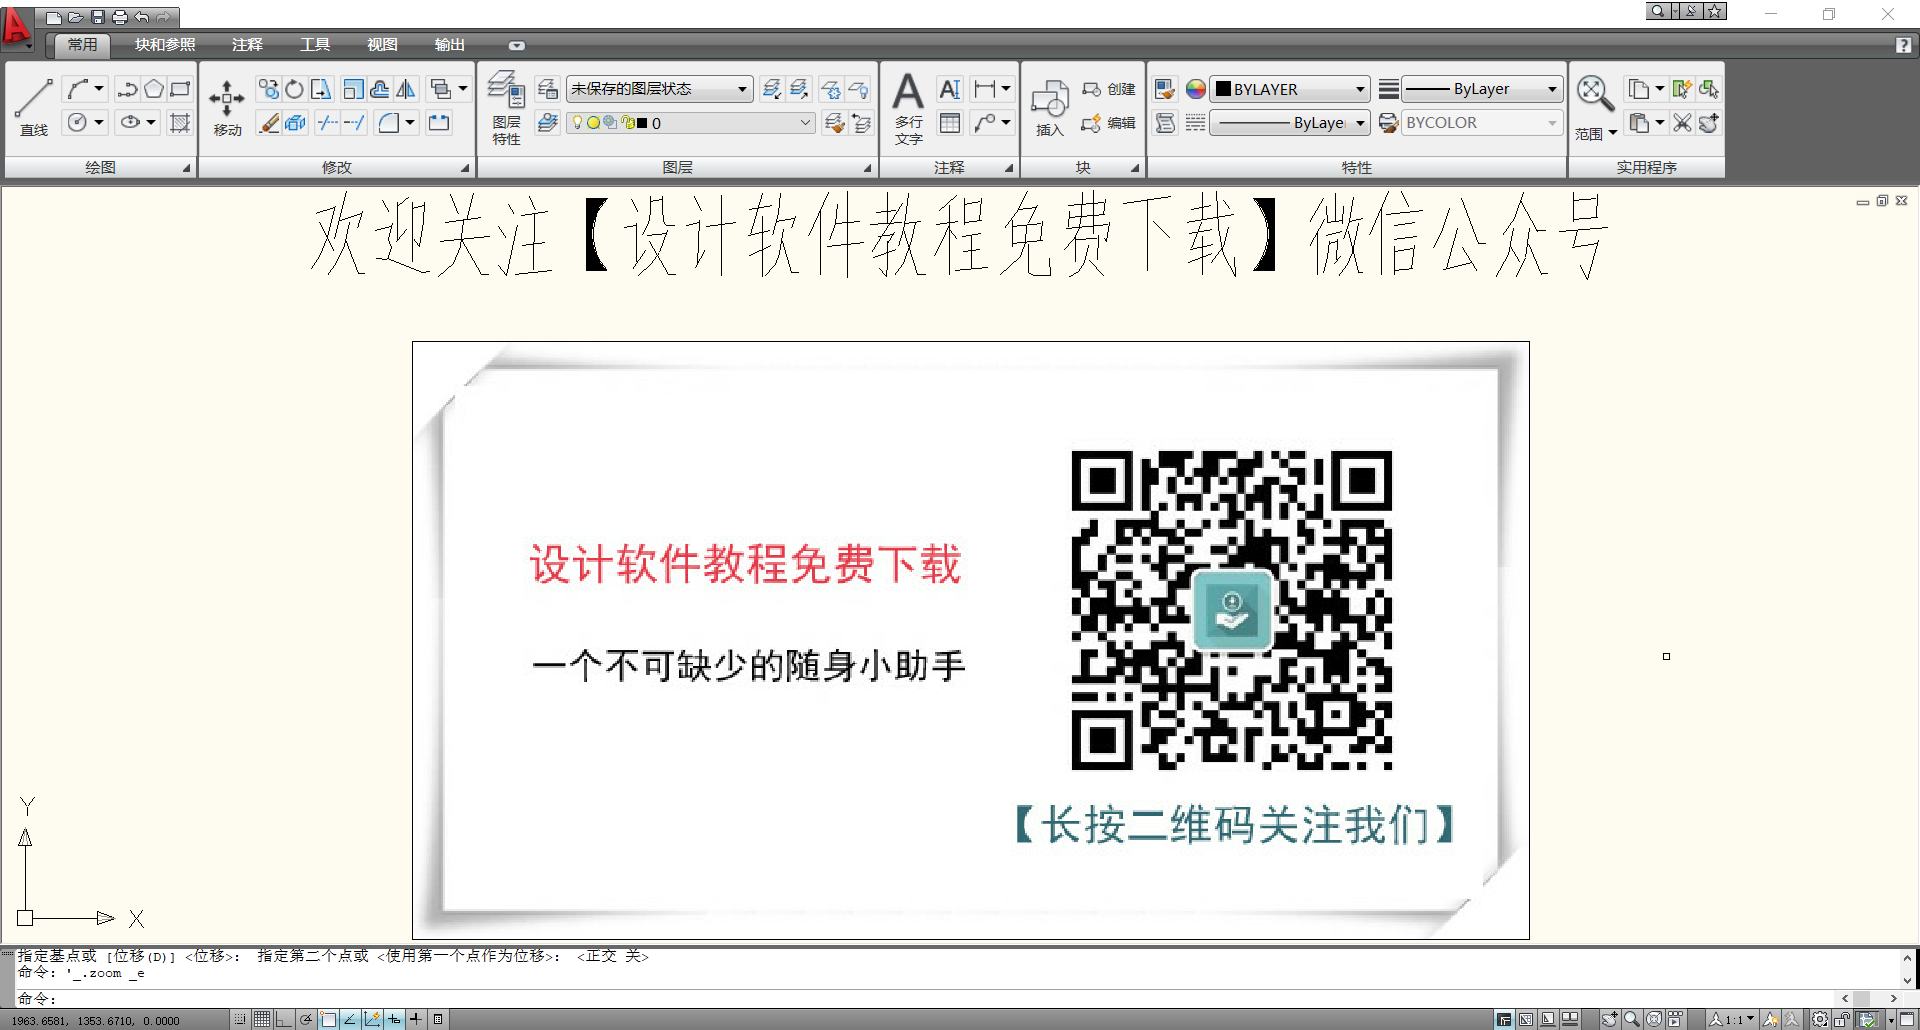
Task: Open the BYLAYER object color dropdown
Action: click(1289, 89)
